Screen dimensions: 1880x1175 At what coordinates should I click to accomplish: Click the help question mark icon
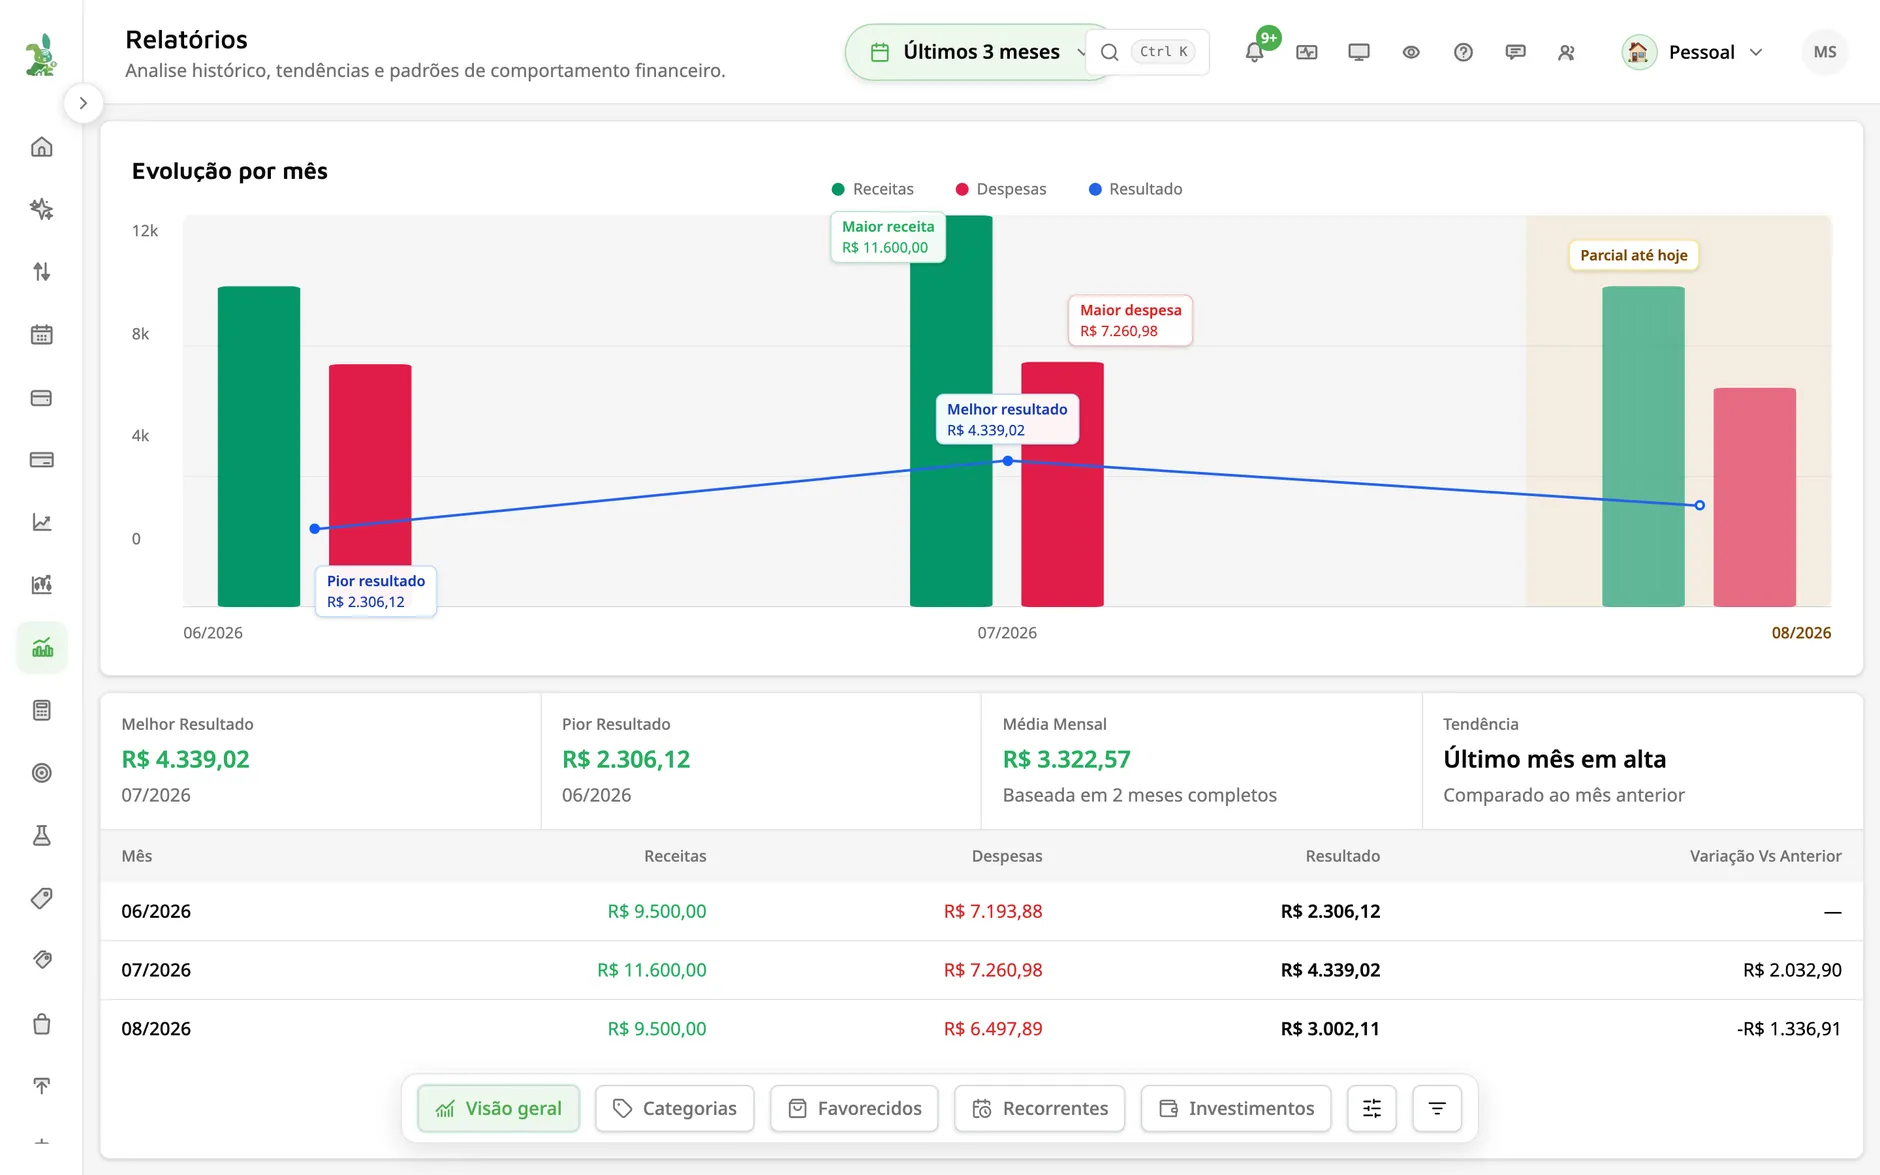1463,52
